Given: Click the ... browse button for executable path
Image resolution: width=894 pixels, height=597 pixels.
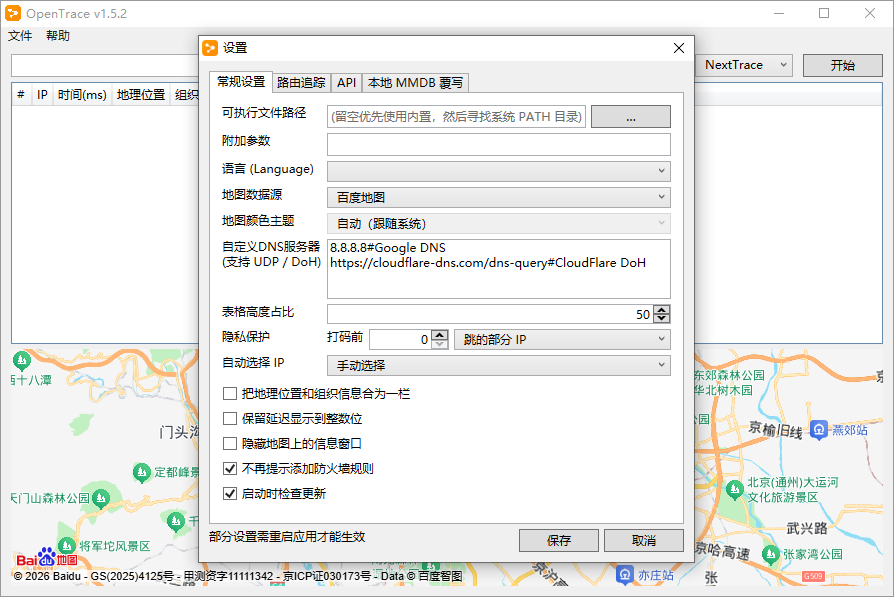Looking at the screenshot, I should click(x=631, y=117).
